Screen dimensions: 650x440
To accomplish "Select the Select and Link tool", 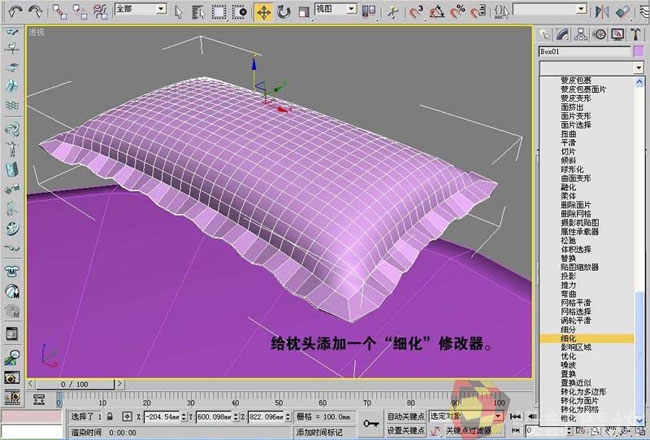I will (60, 12).
